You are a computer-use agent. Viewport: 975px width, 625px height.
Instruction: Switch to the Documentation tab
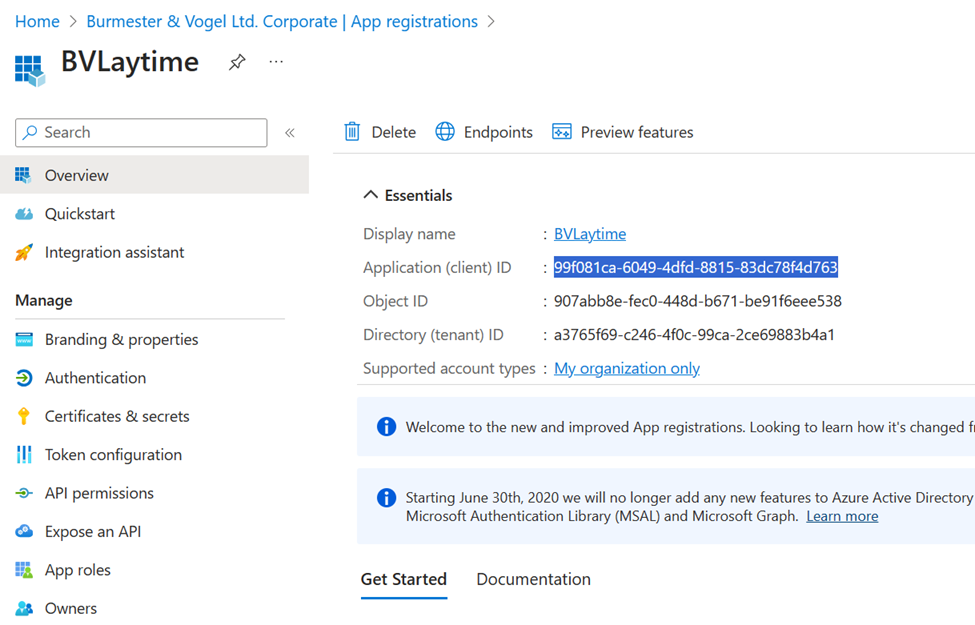click(x=534, y=579)
